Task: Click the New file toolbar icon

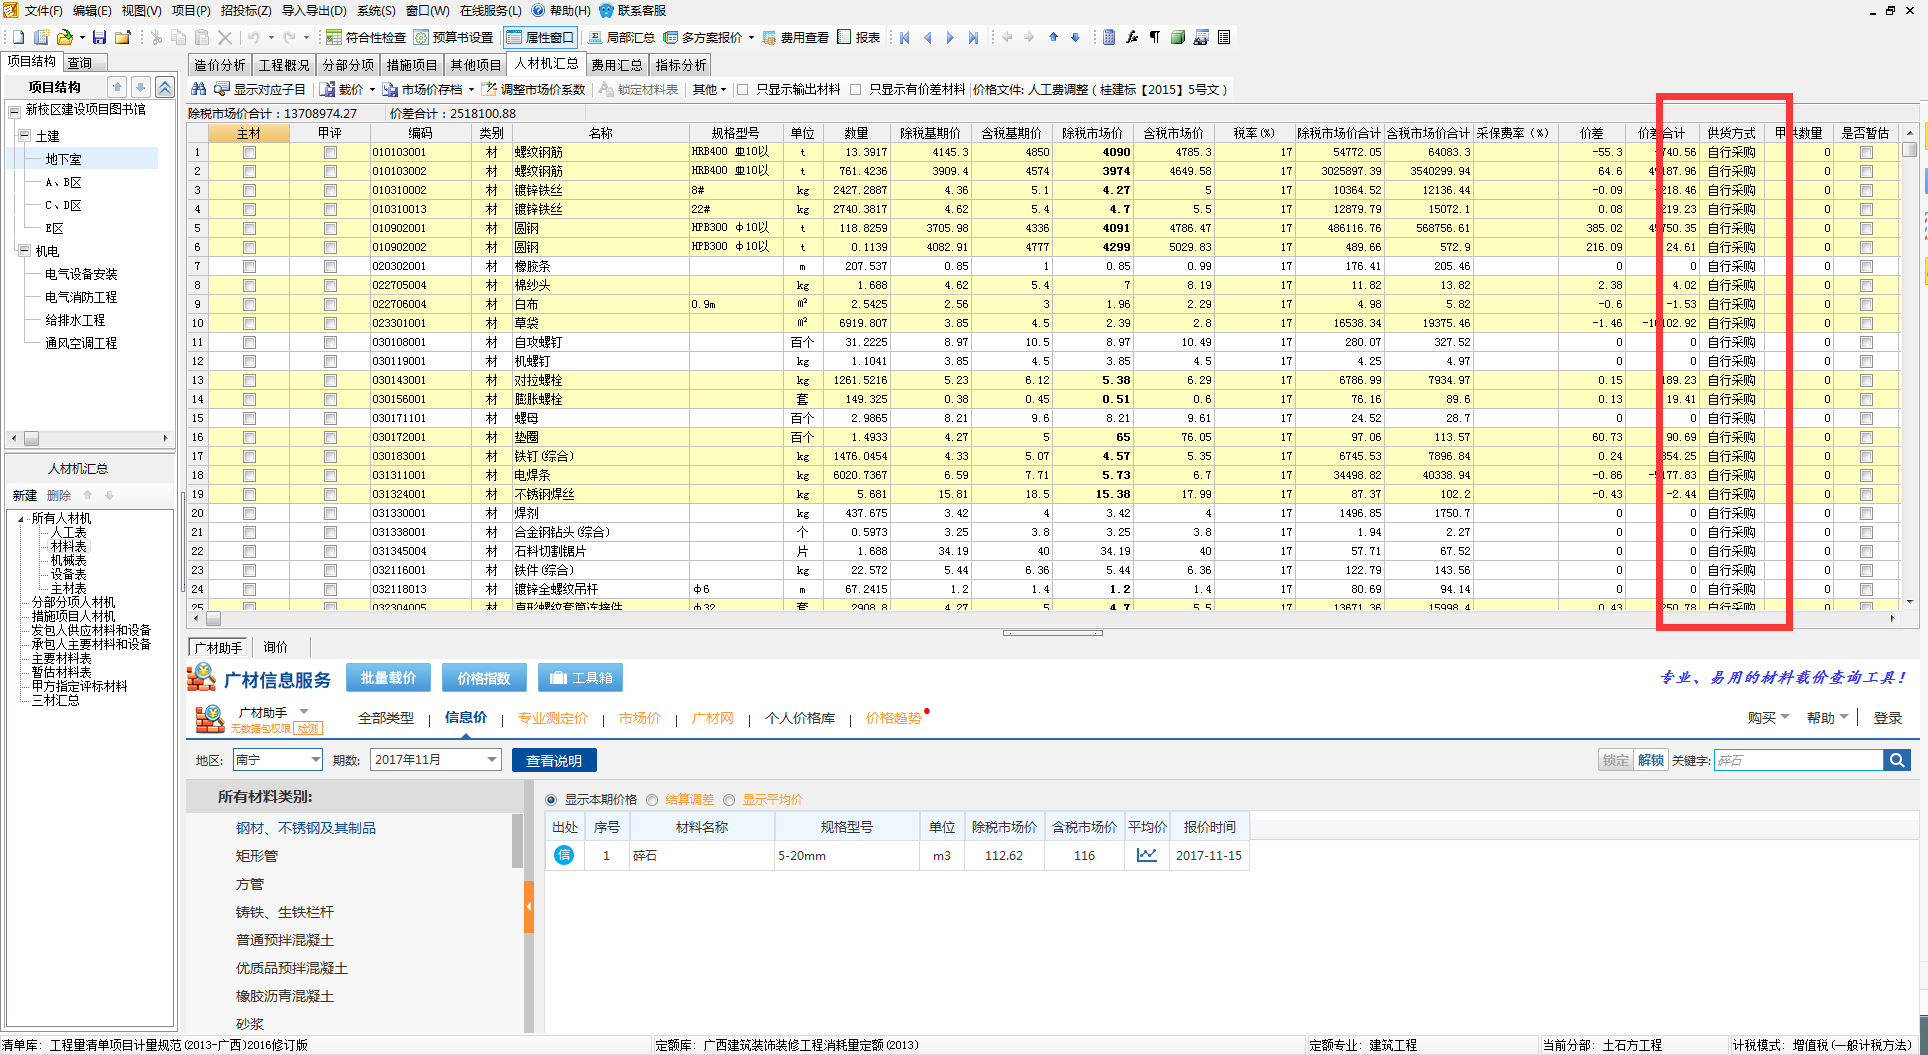Action: pyautogui.click(x=18, y=37)
